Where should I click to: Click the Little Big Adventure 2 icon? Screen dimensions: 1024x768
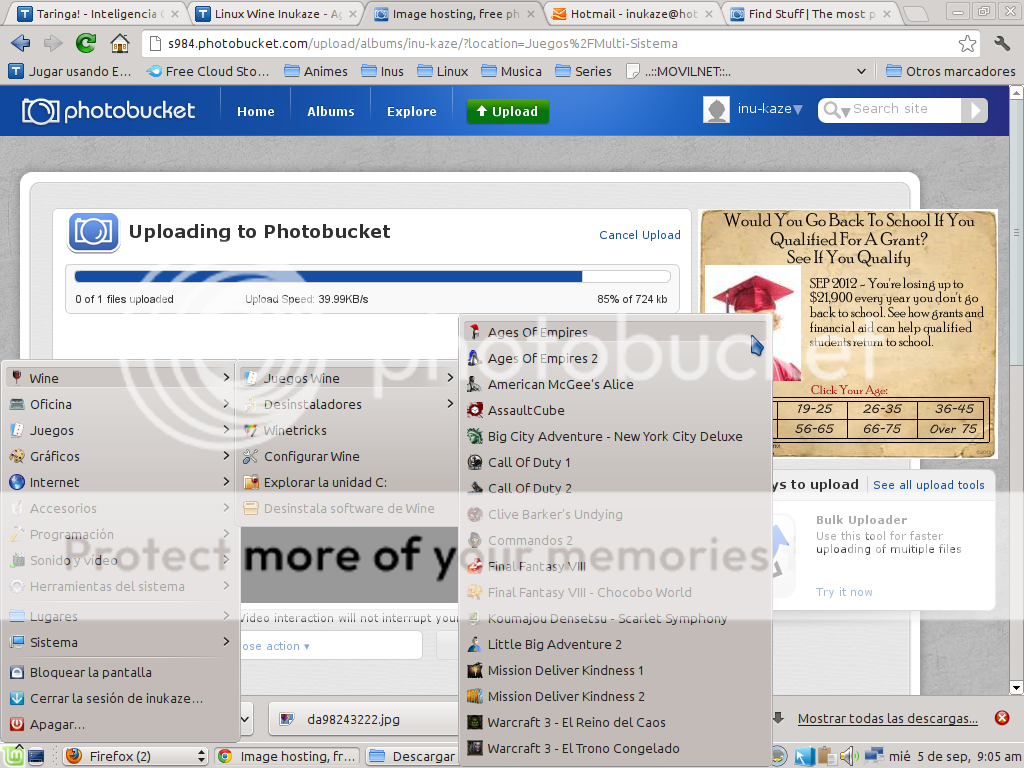pos(475,644)
